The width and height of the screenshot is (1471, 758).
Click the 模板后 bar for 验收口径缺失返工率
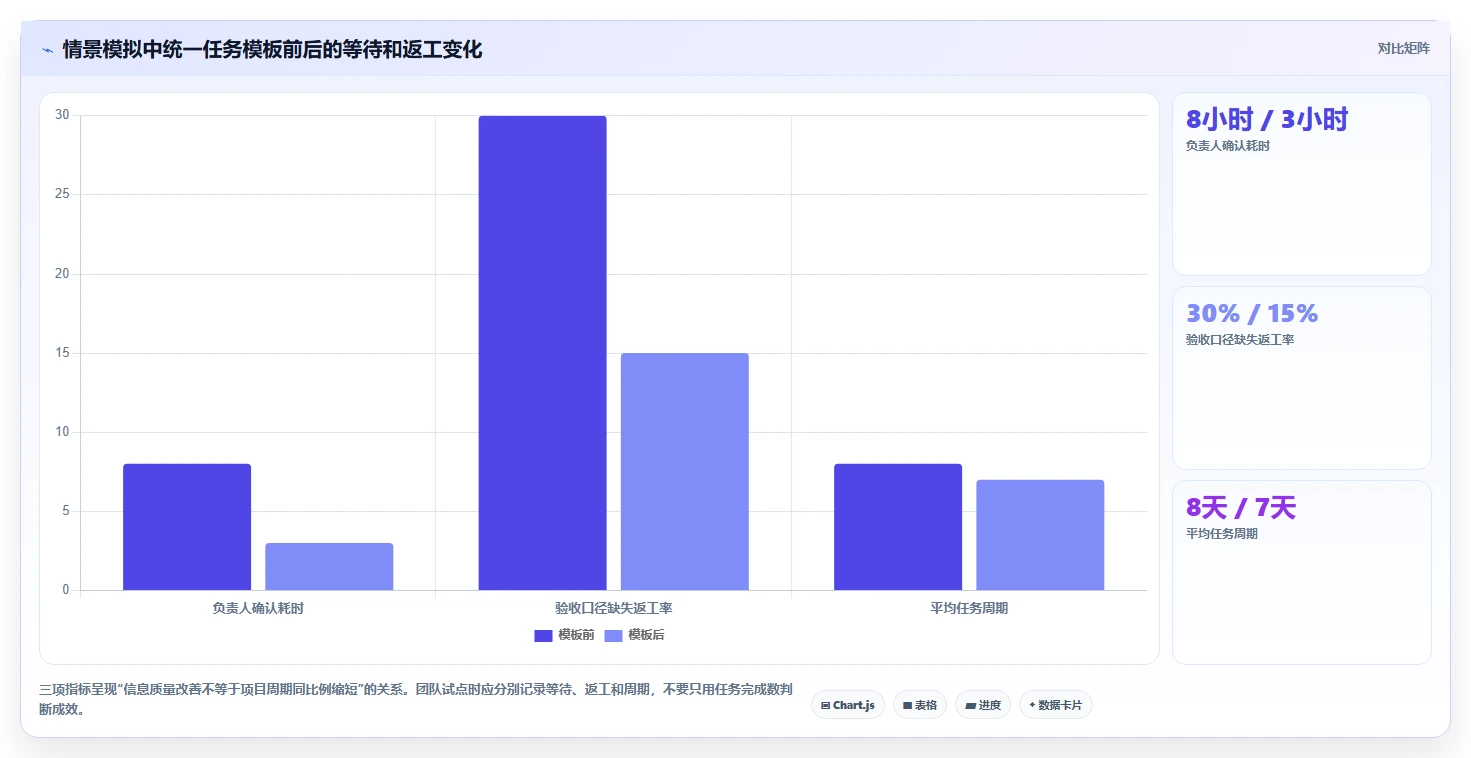[684, 472]
